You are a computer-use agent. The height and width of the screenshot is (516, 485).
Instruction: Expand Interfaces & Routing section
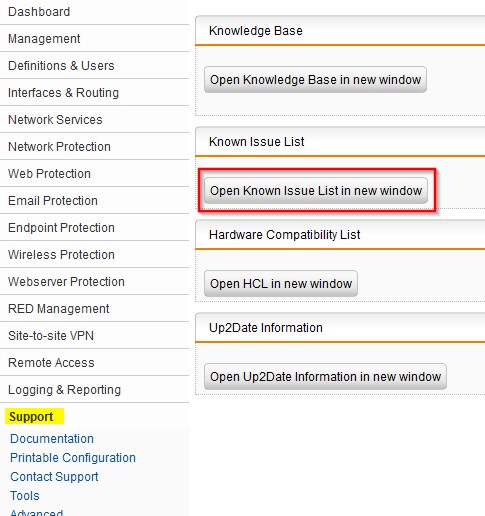[x=94, y=93]
